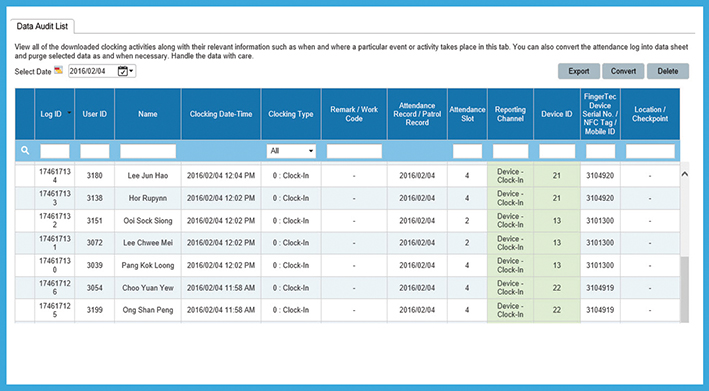Focus the User ID filter field

(95, 151)
